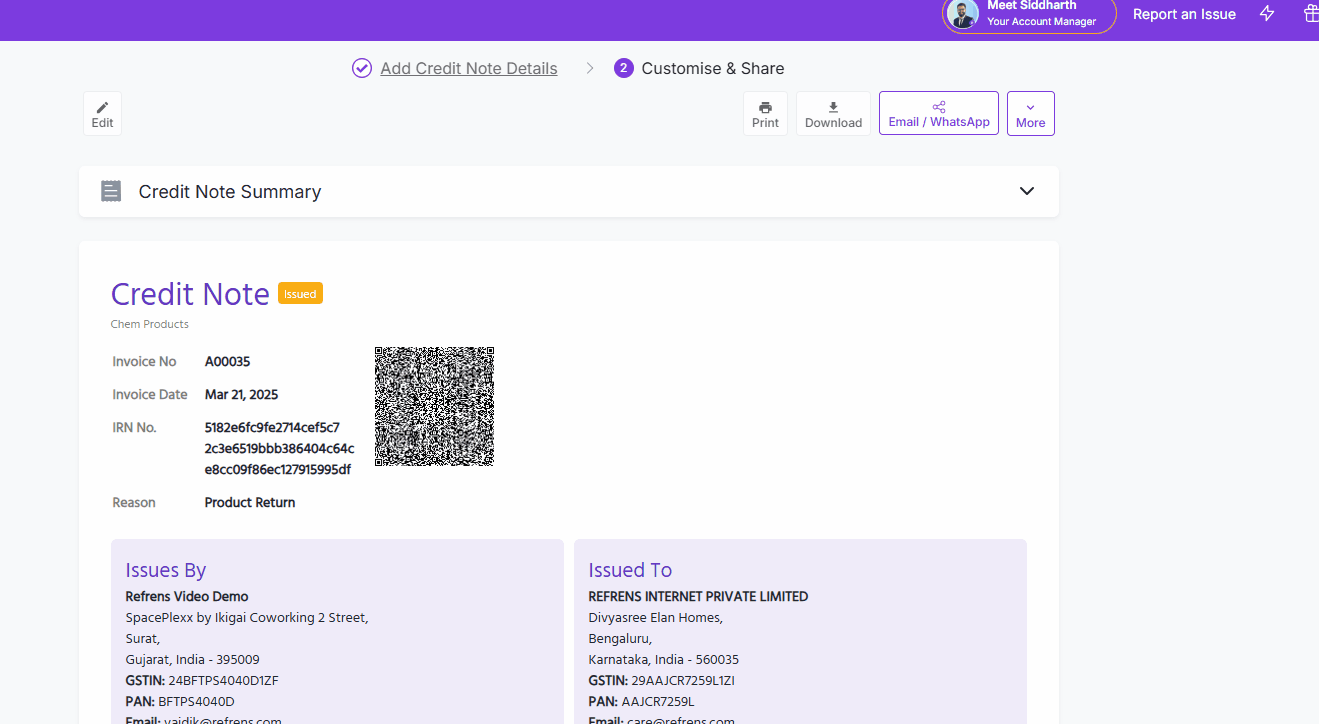The width and height of the screenshot is (1319, 724).
Task: Click the step 2 number badge
Action: [x=624, y=68]
